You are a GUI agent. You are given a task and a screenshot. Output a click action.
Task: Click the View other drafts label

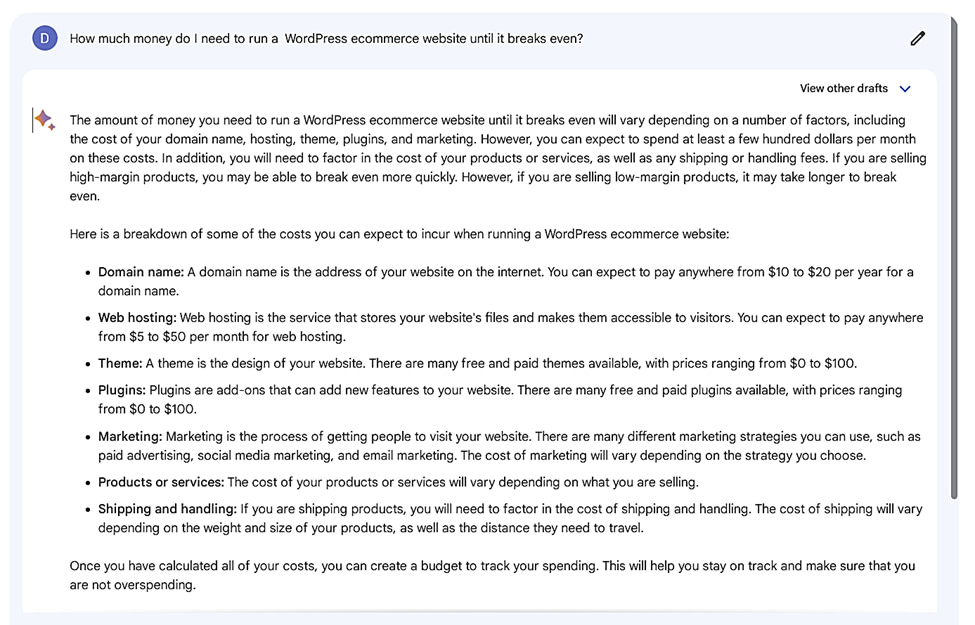pyautogui.click(x=843, y=89)
